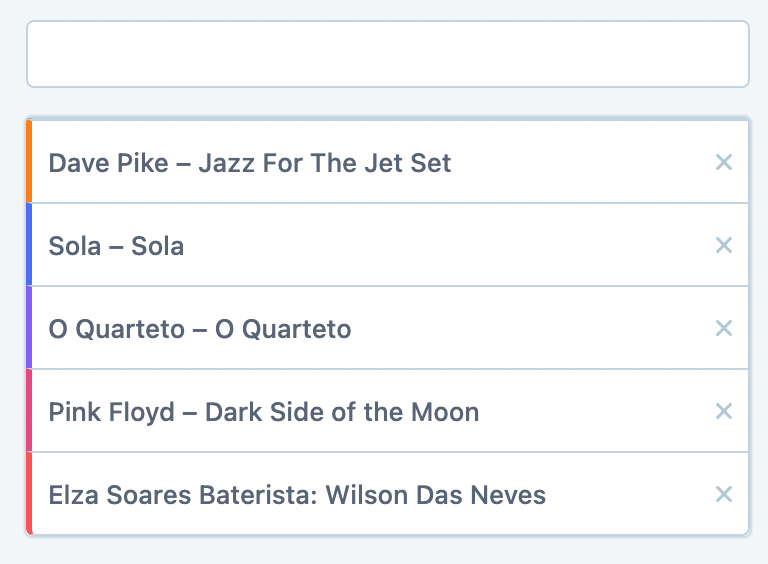The width and height of the screenshot is (768, 564).
Task: Click the empty text input field
Action: tap(387, 54)
